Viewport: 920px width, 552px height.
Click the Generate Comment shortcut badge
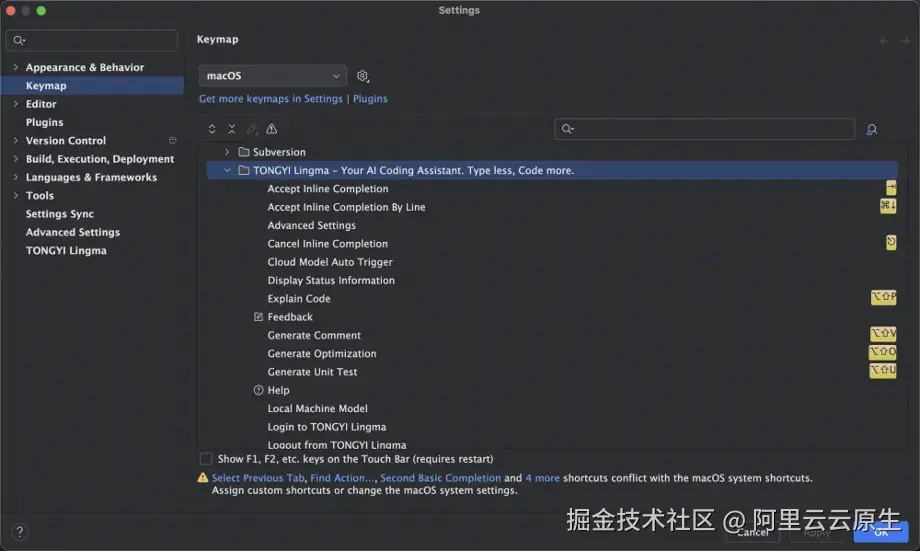pos(883,334)
